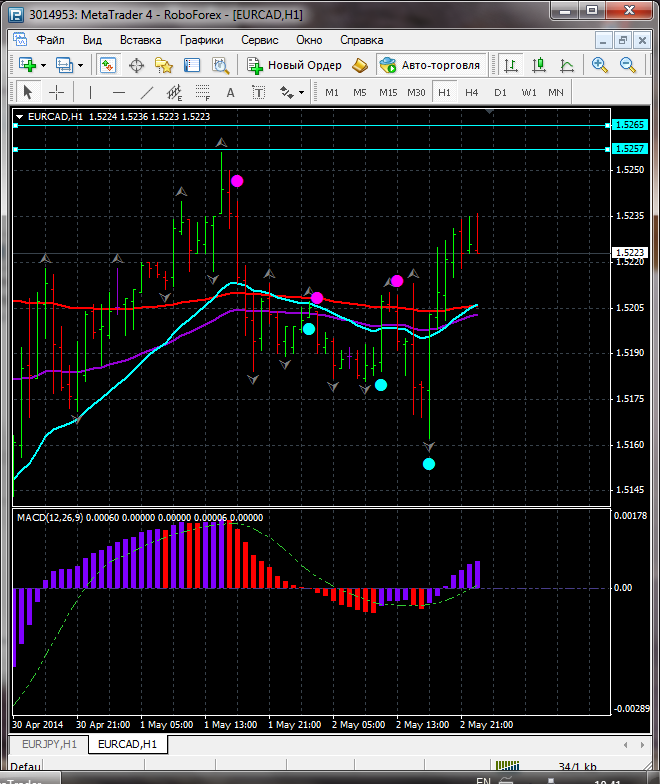Open the Сервис menu
660x784 pixels.
[259, 40]
